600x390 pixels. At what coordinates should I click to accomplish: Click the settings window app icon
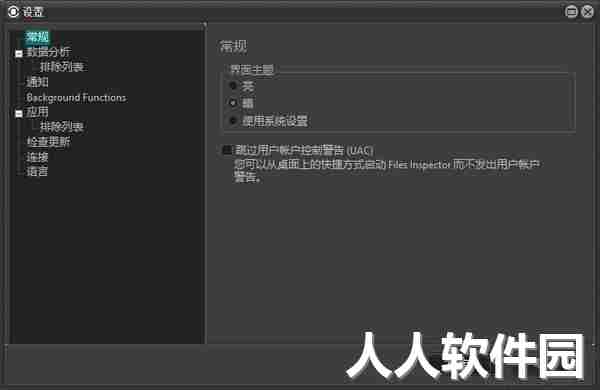[x=13, y=12]
